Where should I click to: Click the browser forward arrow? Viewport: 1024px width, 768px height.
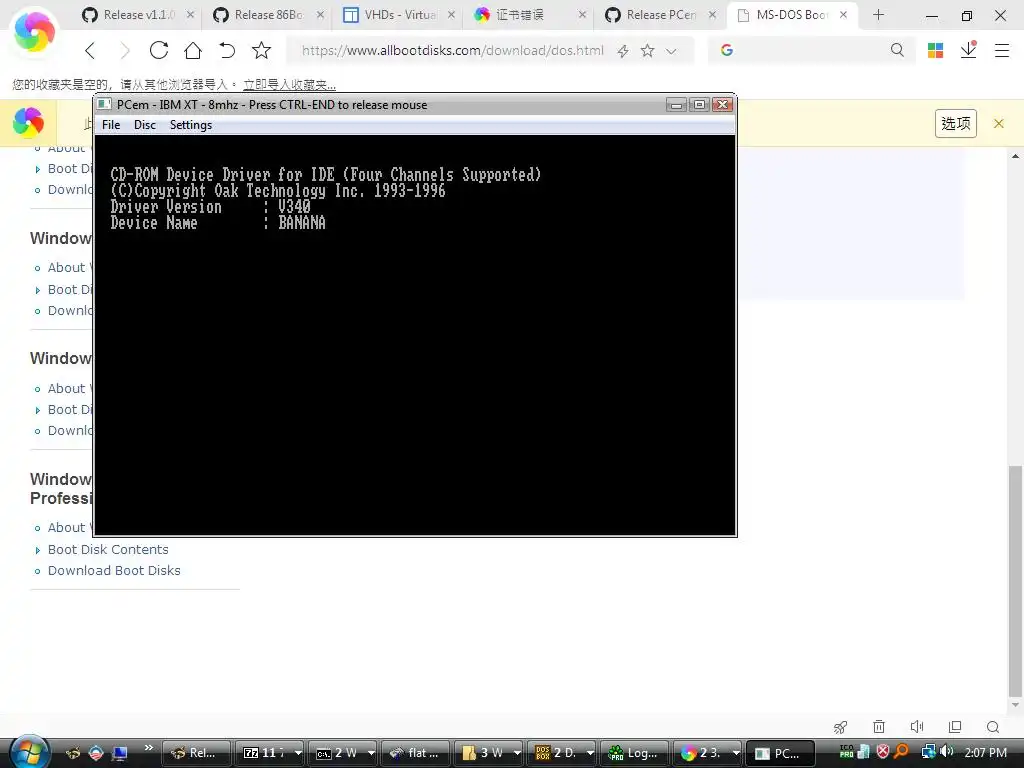tap(124, 50)
